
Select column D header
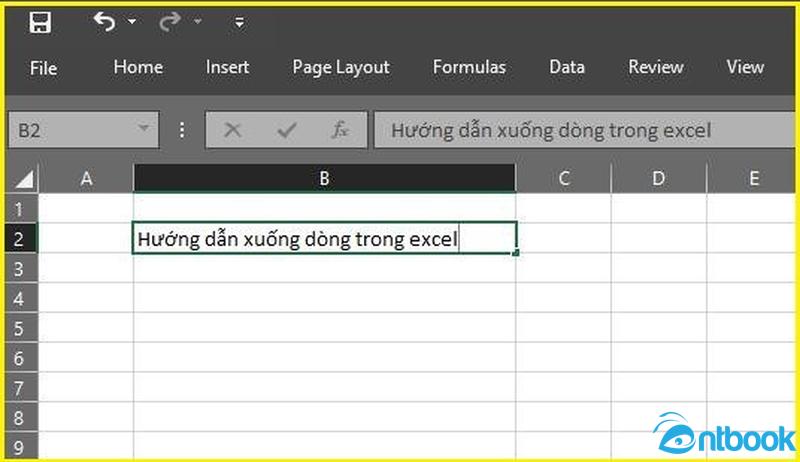click(659, 178)
